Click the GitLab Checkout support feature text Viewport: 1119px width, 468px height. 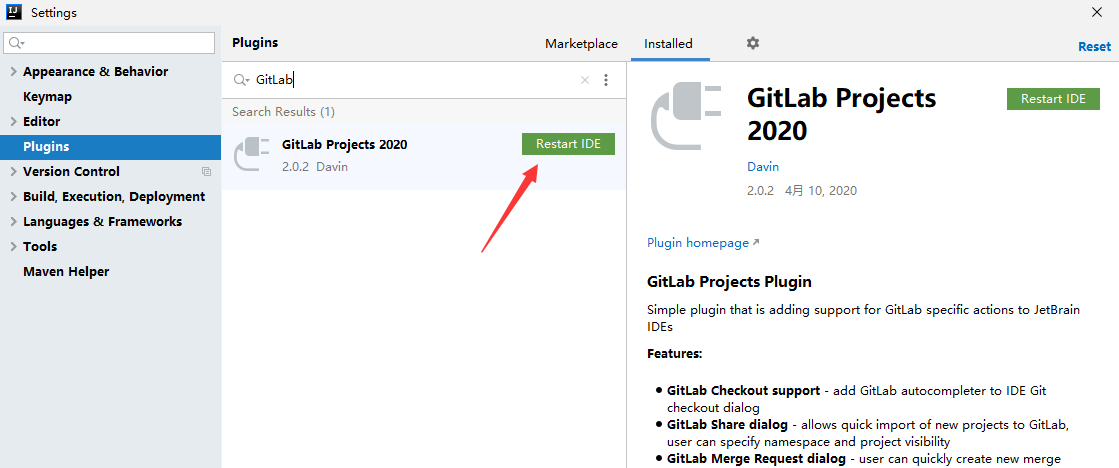(x=743, y=391)
